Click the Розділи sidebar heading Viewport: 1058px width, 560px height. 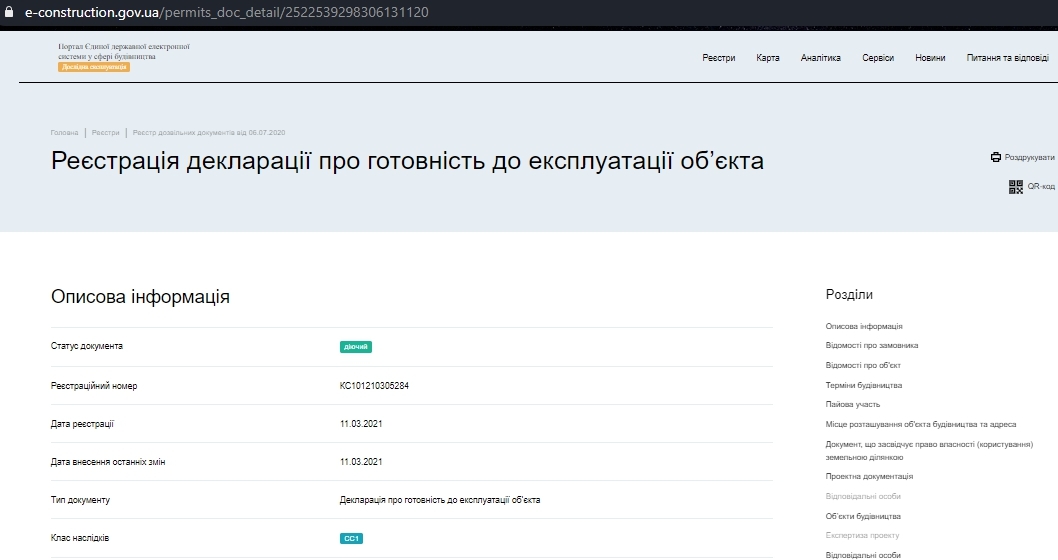point(849,295)
